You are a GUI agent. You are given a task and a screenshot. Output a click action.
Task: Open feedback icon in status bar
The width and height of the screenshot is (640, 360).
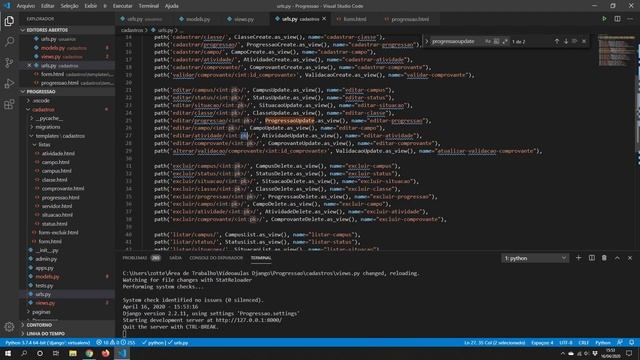click(620, 342)
